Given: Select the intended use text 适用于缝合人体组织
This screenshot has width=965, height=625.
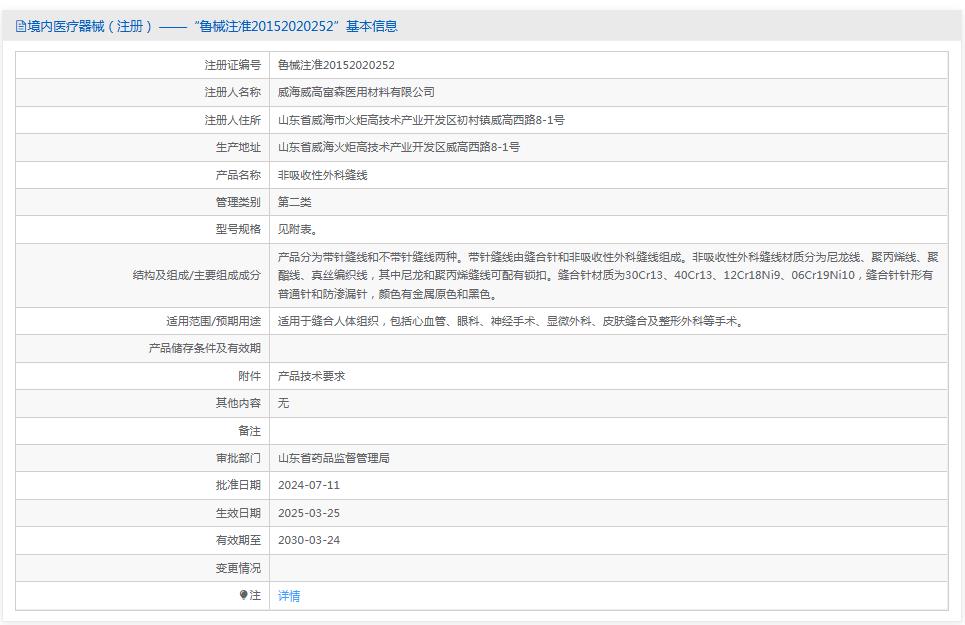Looking at the screenshot, I should pos(511,321).
